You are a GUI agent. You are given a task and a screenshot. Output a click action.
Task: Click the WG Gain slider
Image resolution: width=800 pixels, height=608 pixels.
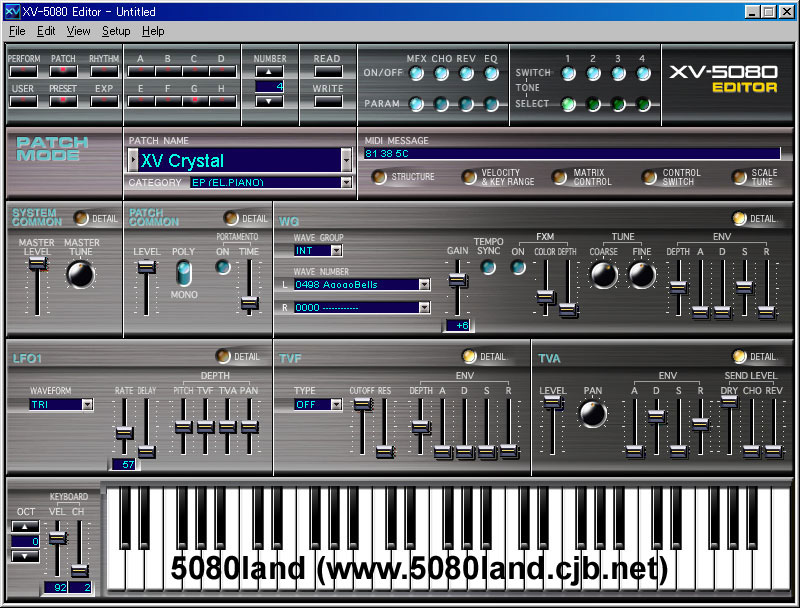458,280
